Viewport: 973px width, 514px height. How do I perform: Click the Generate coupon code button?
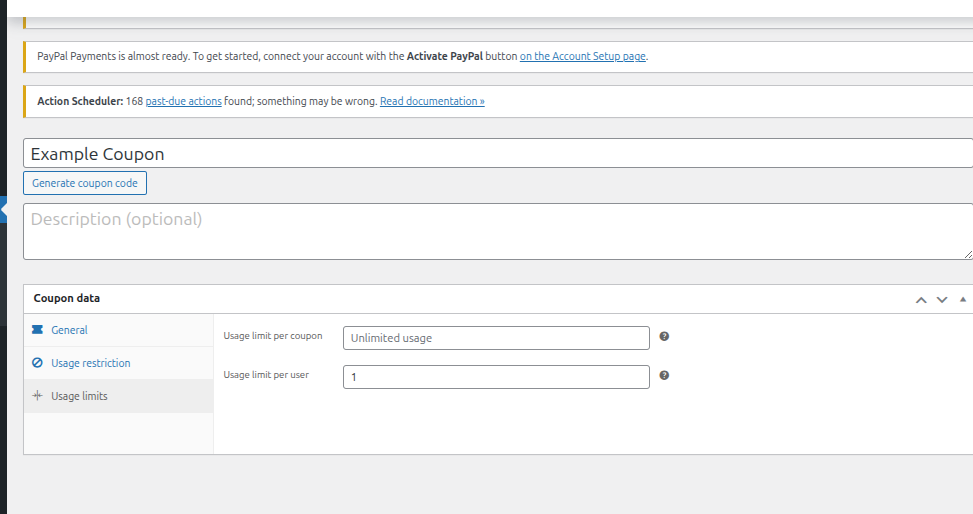85,183
